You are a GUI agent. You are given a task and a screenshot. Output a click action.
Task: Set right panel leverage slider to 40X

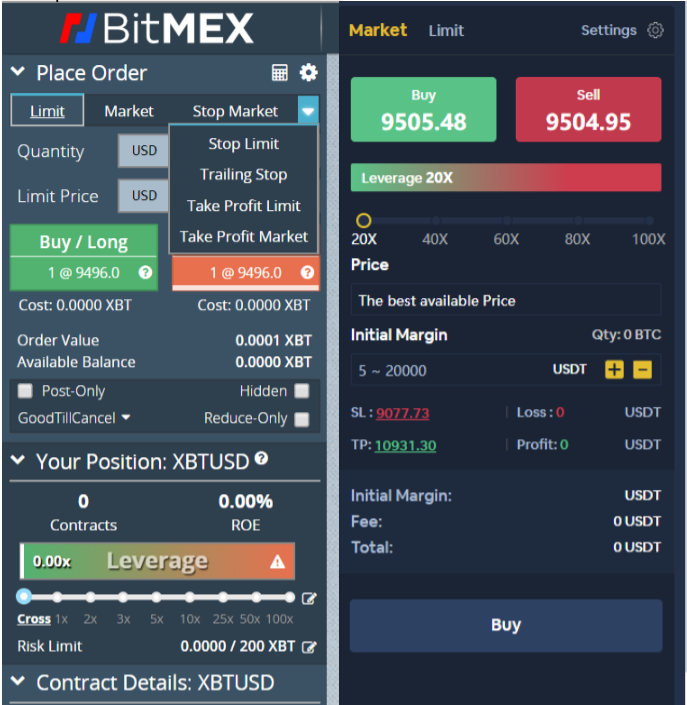[x=435, y=221]
